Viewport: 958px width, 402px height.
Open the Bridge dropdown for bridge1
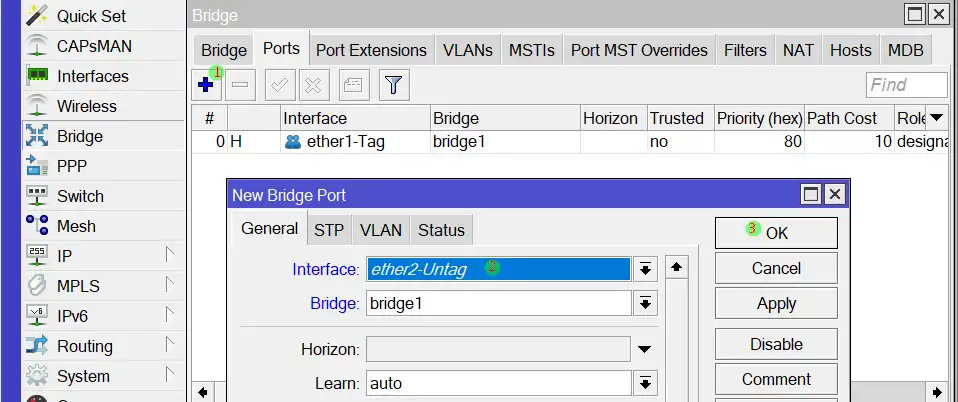(645, 303)
